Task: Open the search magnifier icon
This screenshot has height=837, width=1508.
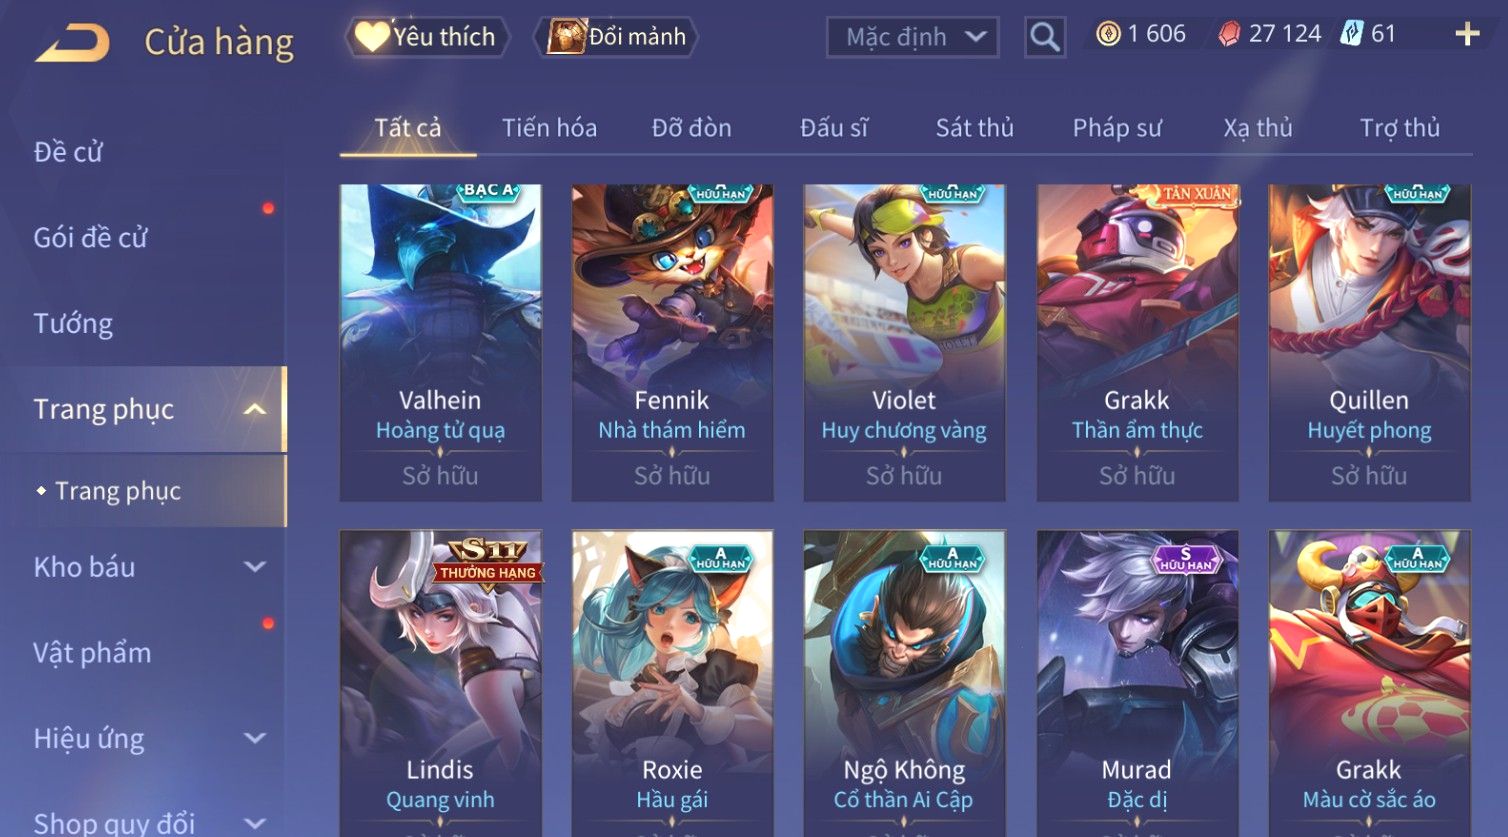Action: pos(1045,38)
